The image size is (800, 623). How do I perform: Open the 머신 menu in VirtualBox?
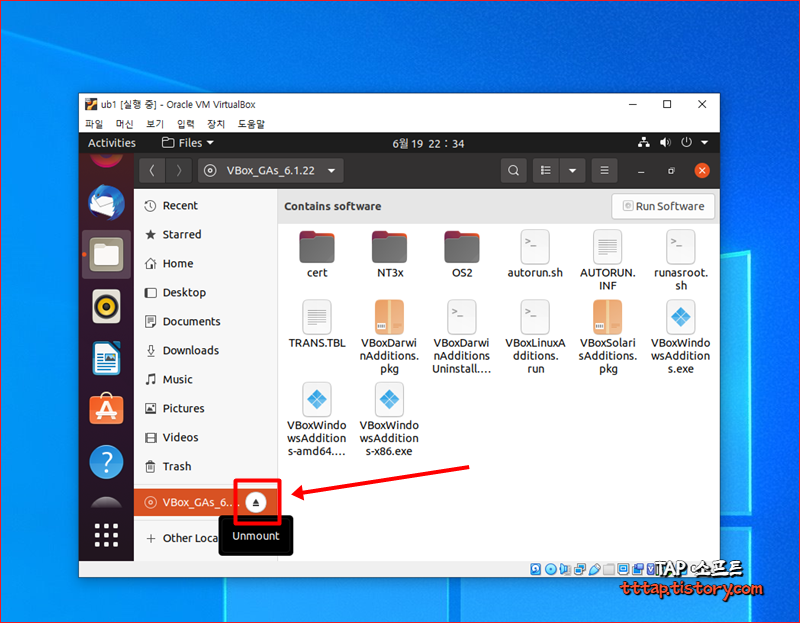click(124, 124)
